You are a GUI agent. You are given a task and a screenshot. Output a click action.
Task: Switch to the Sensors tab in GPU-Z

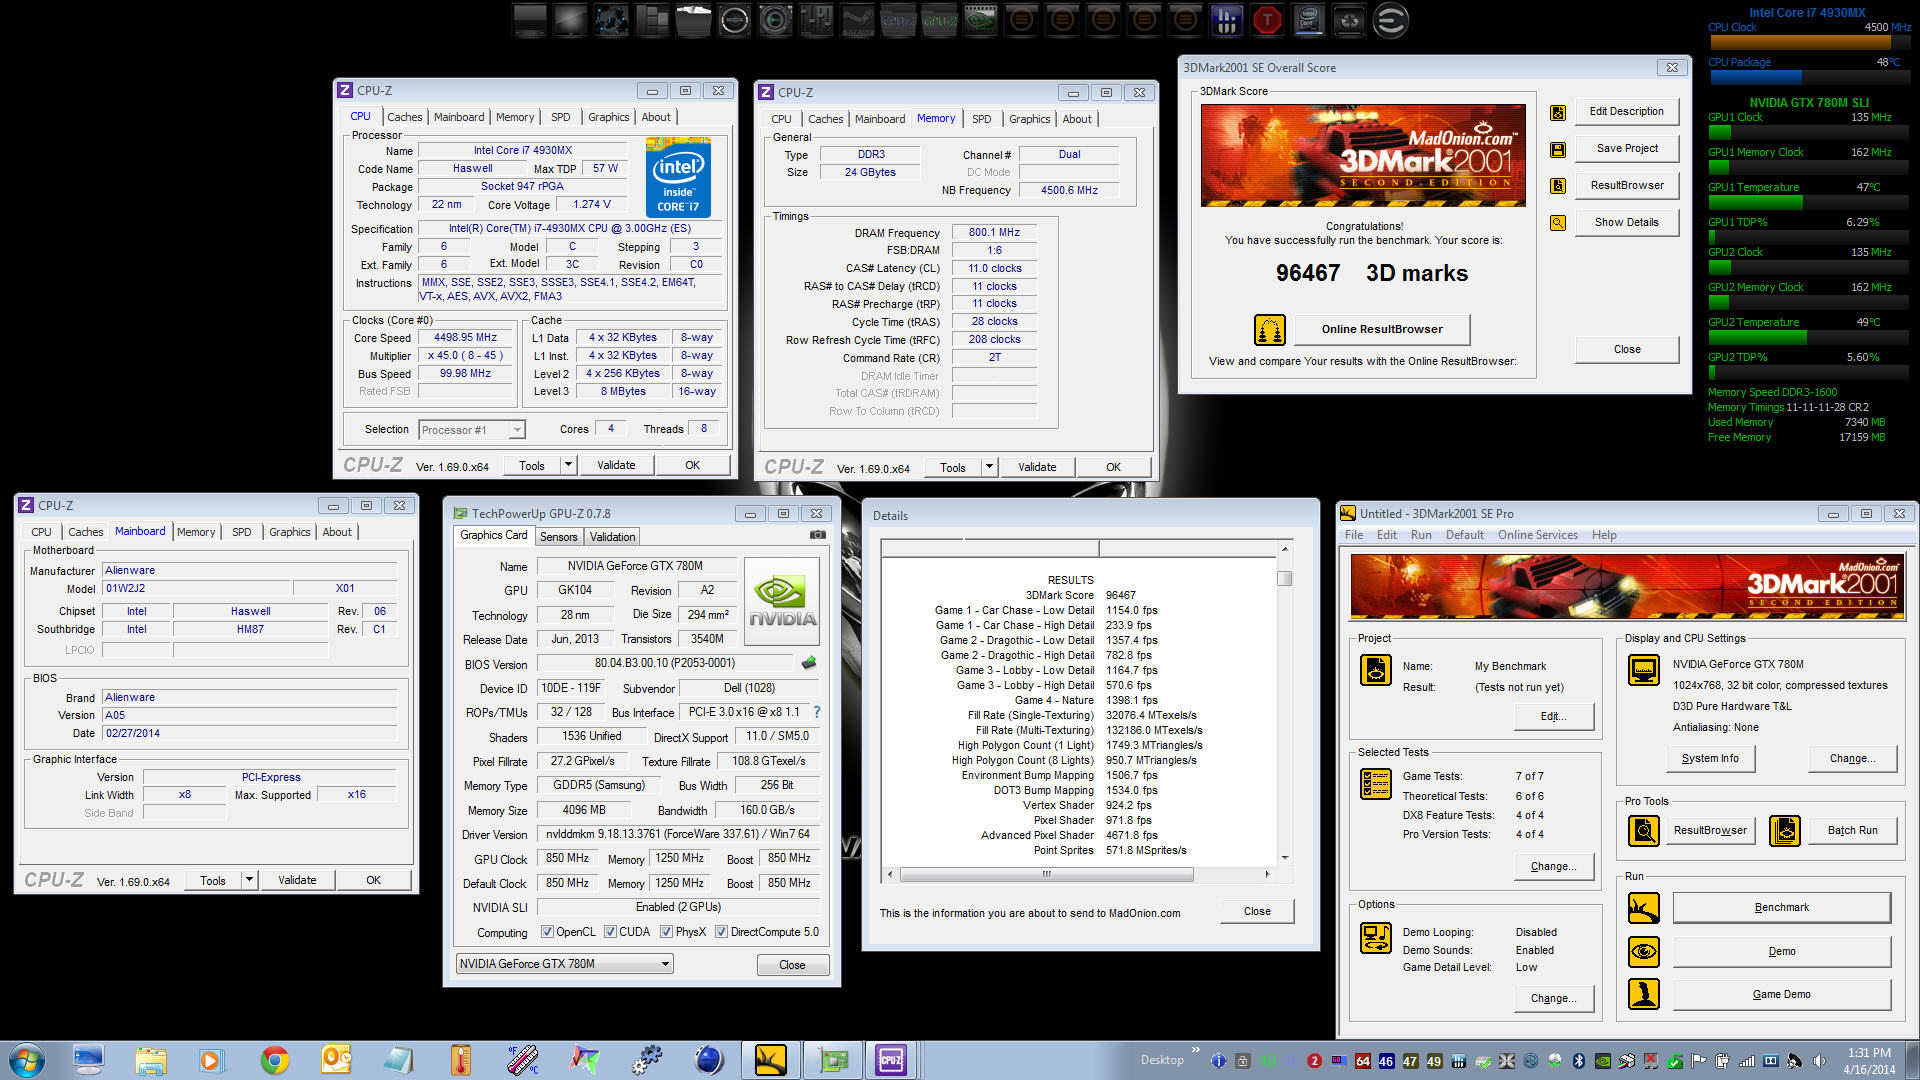tap(558, 537)
